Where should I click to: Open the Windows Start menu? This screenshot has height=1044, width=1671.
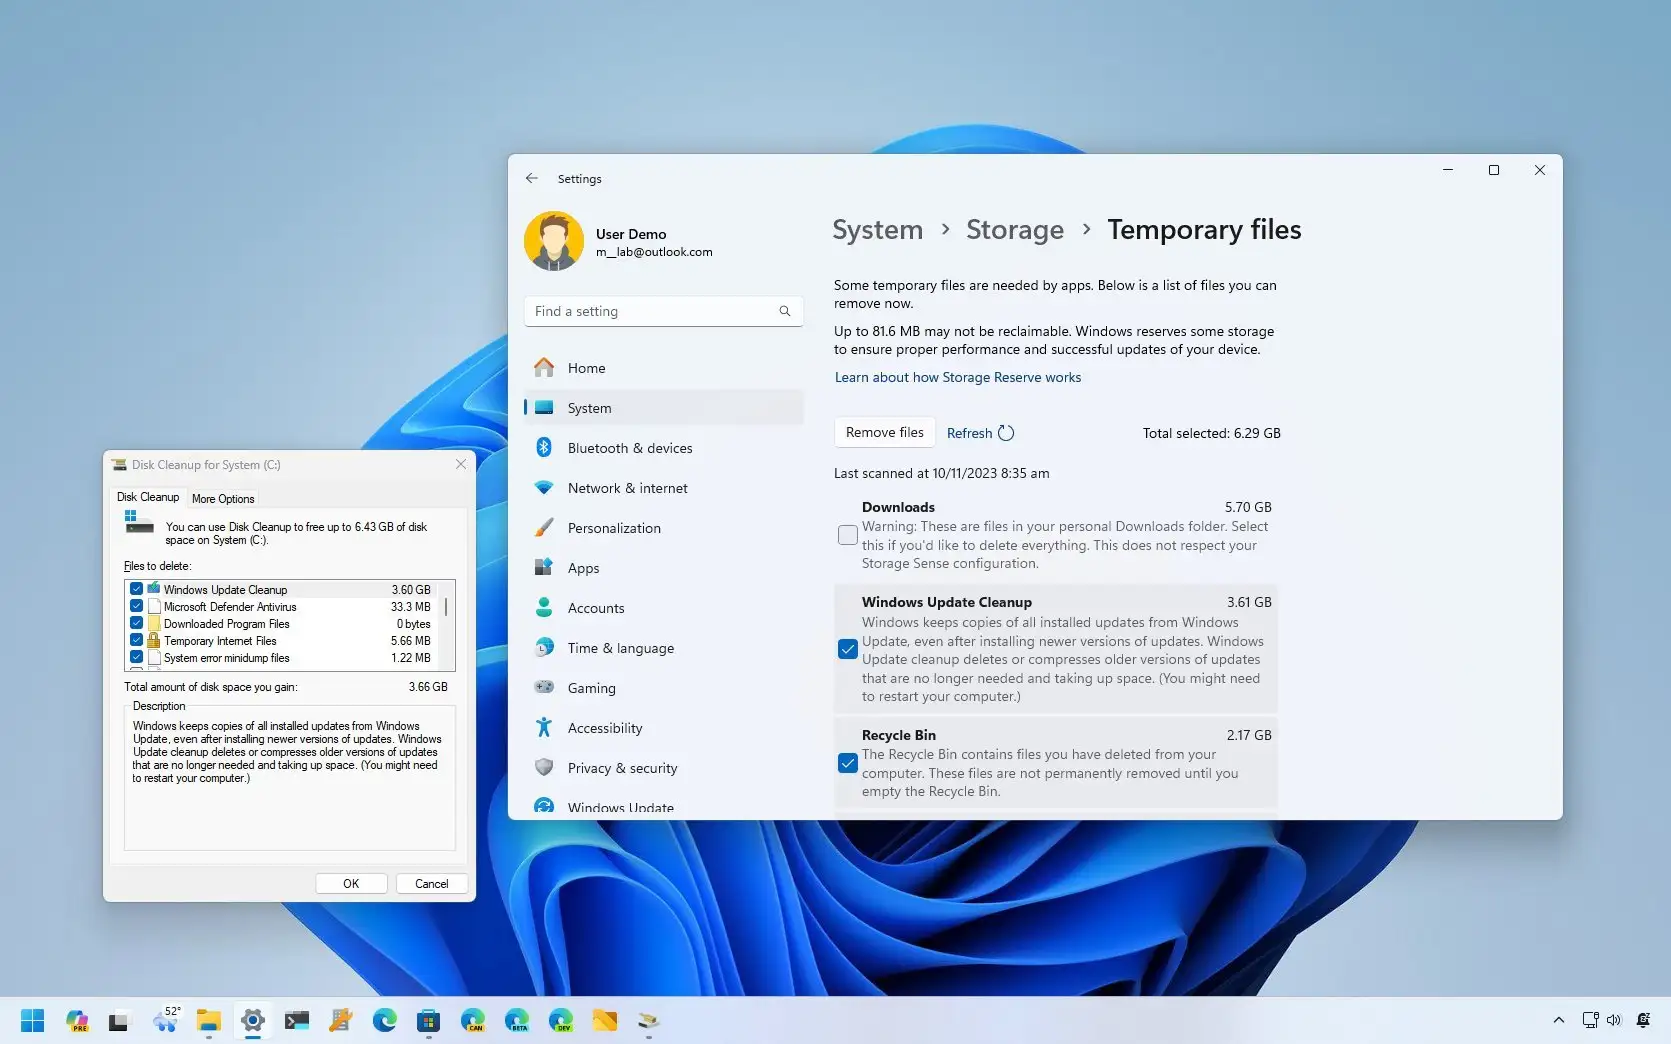32,1020
